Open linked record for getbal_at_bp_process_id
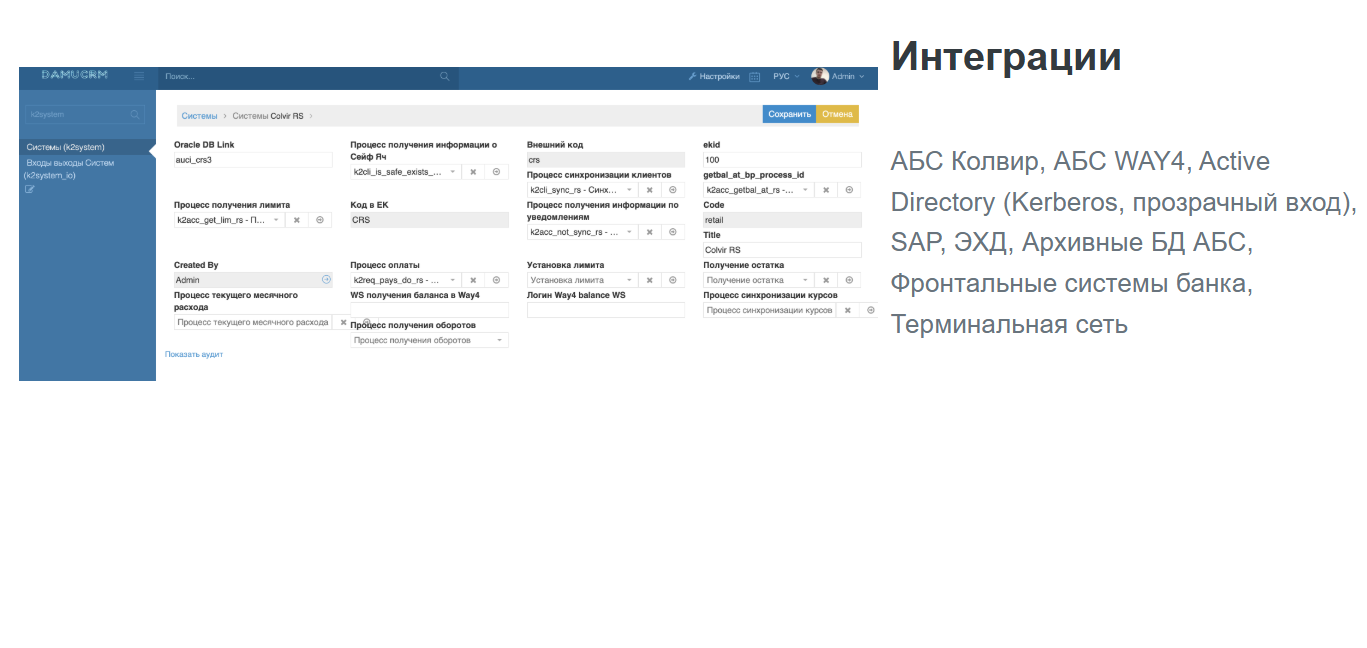 coord(849,190)
